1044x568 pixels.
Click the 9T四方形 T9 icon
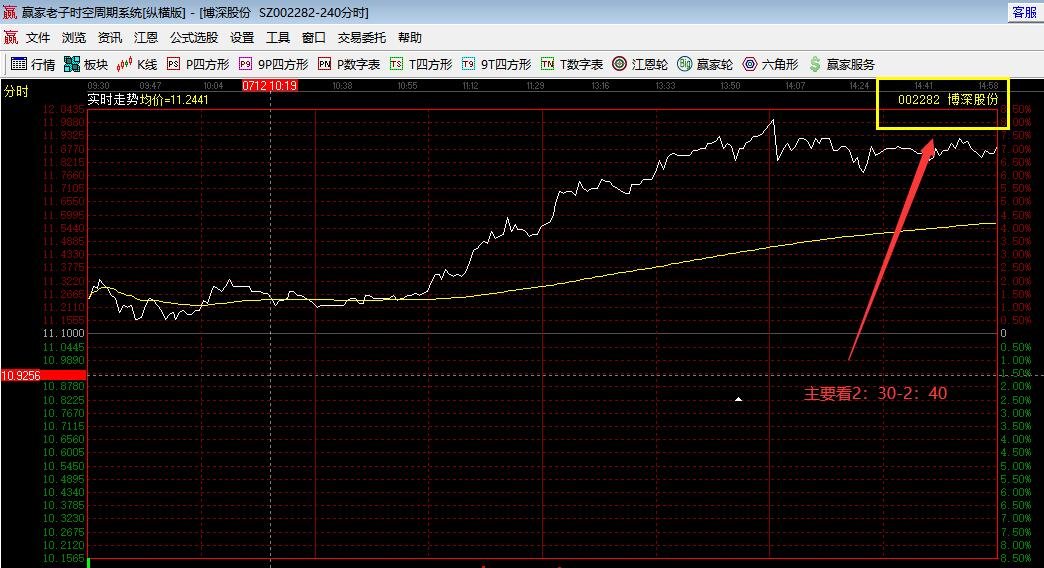468,64
